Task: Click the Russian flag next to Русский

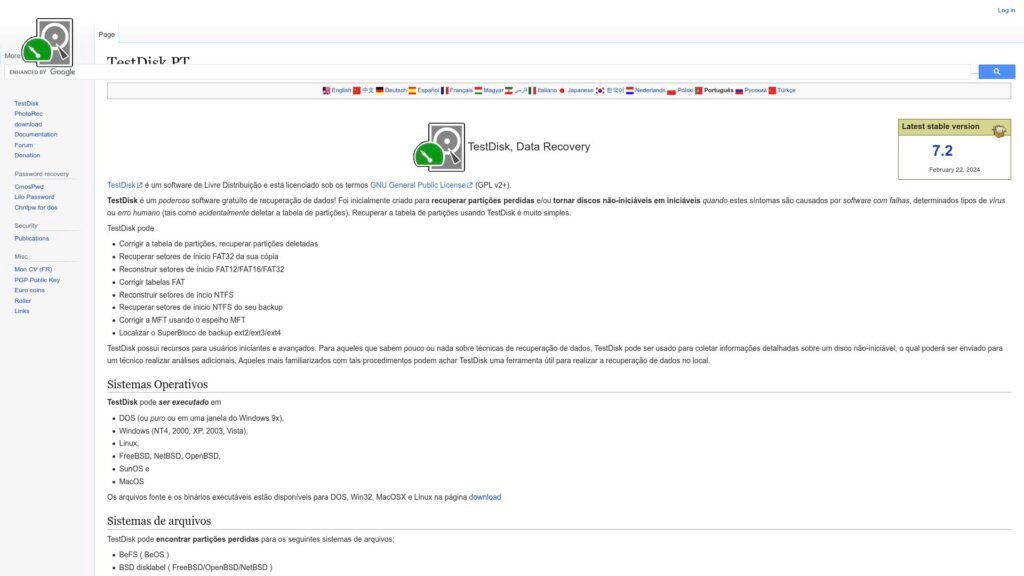Action: click(x=739, y=91)
